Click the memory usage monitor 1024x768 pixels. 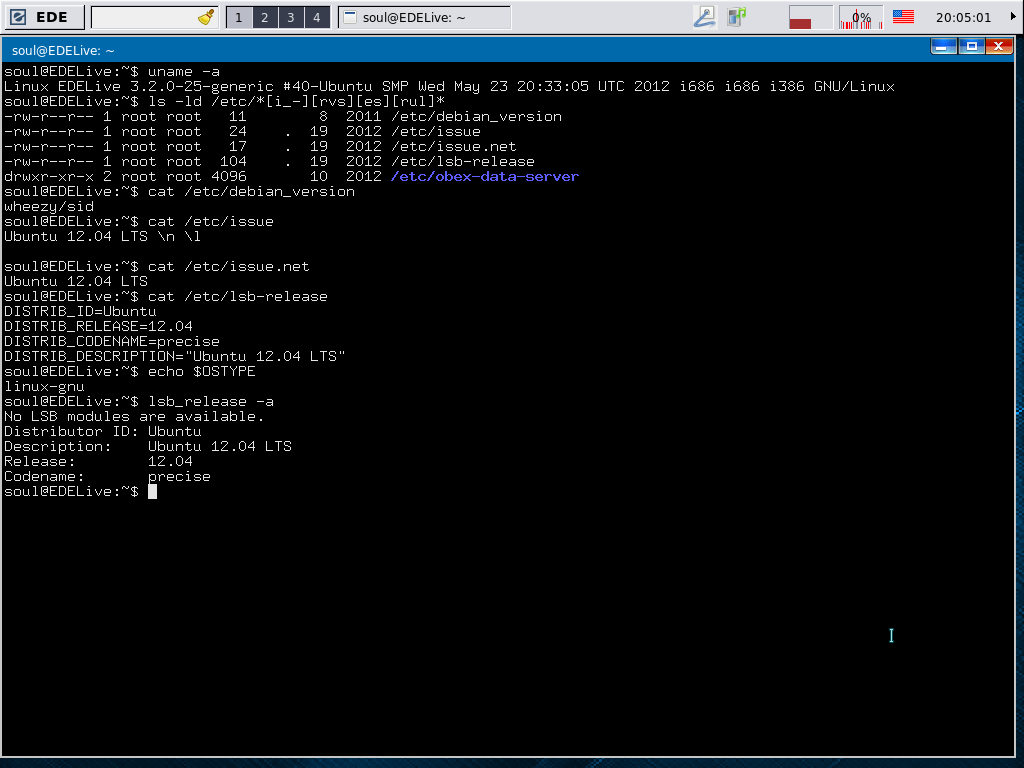coord(810,18)
